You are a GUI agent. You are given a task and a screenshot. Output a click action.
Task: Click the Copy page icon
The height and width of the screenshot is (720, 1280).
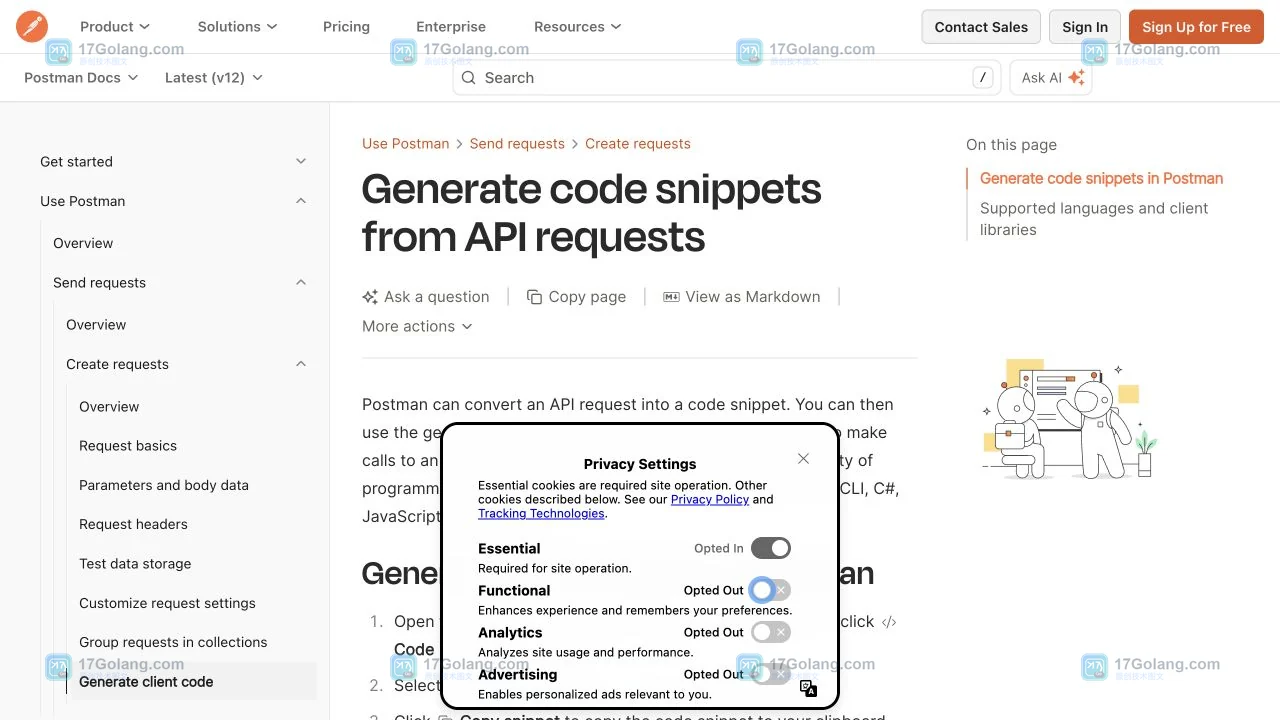(535, 297)
